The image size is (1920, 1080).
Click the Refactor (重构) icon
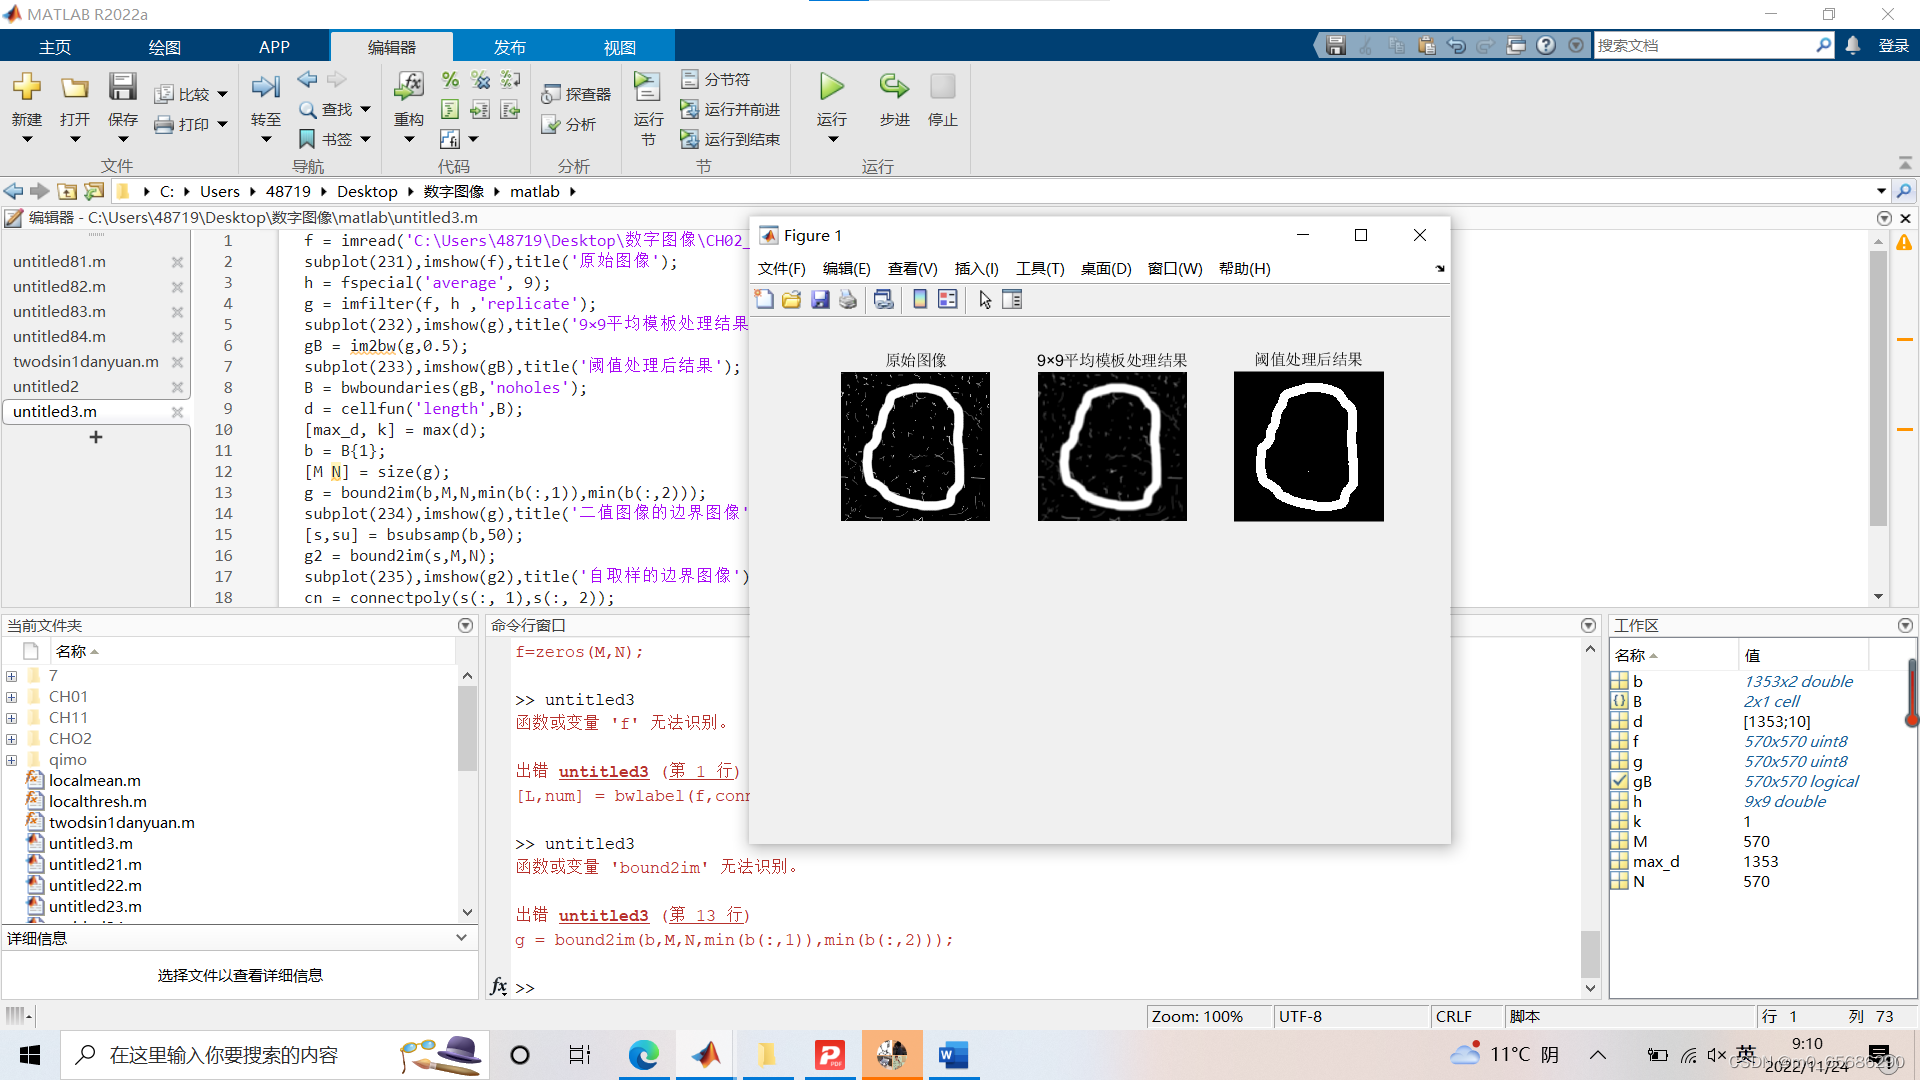click(408, 87)
